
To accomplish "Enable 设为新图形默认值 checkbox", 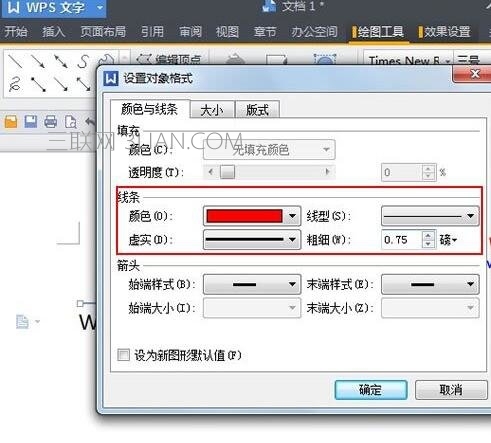I will (x=123, y=355).
